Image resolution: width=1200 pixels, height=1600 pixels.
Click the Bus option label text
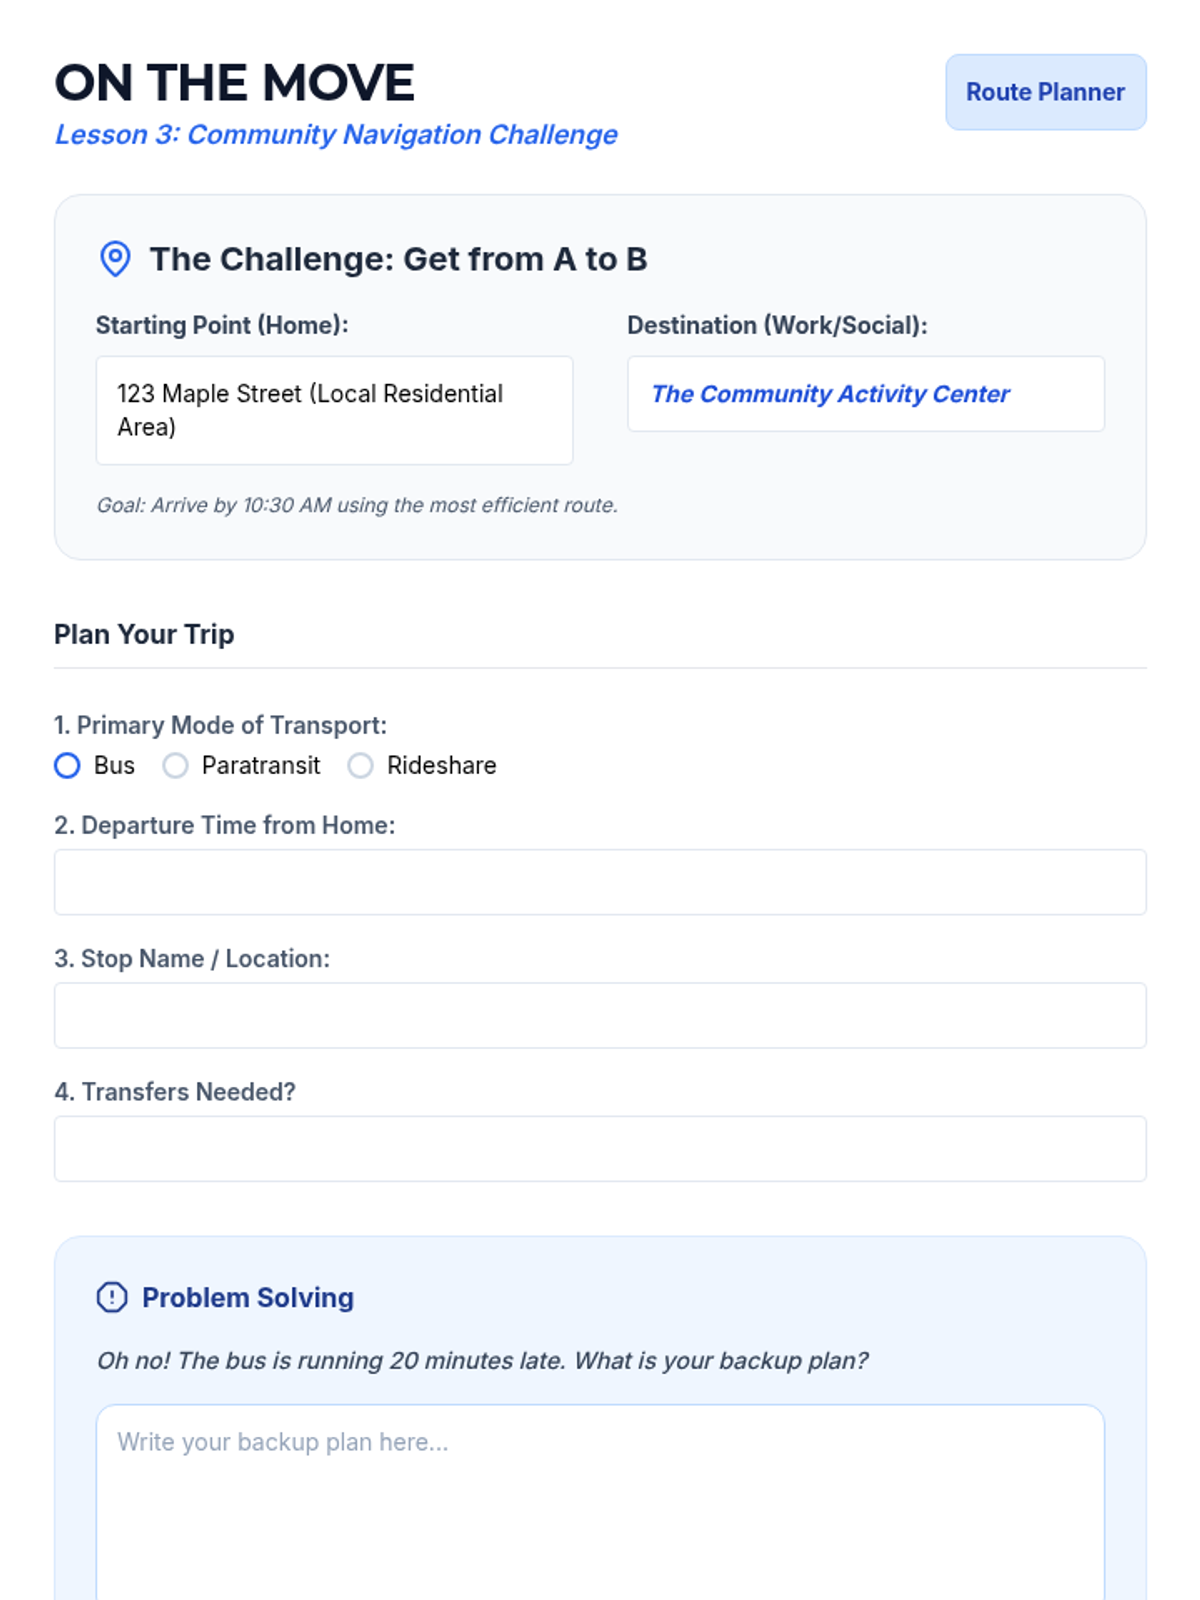point(114,766)
